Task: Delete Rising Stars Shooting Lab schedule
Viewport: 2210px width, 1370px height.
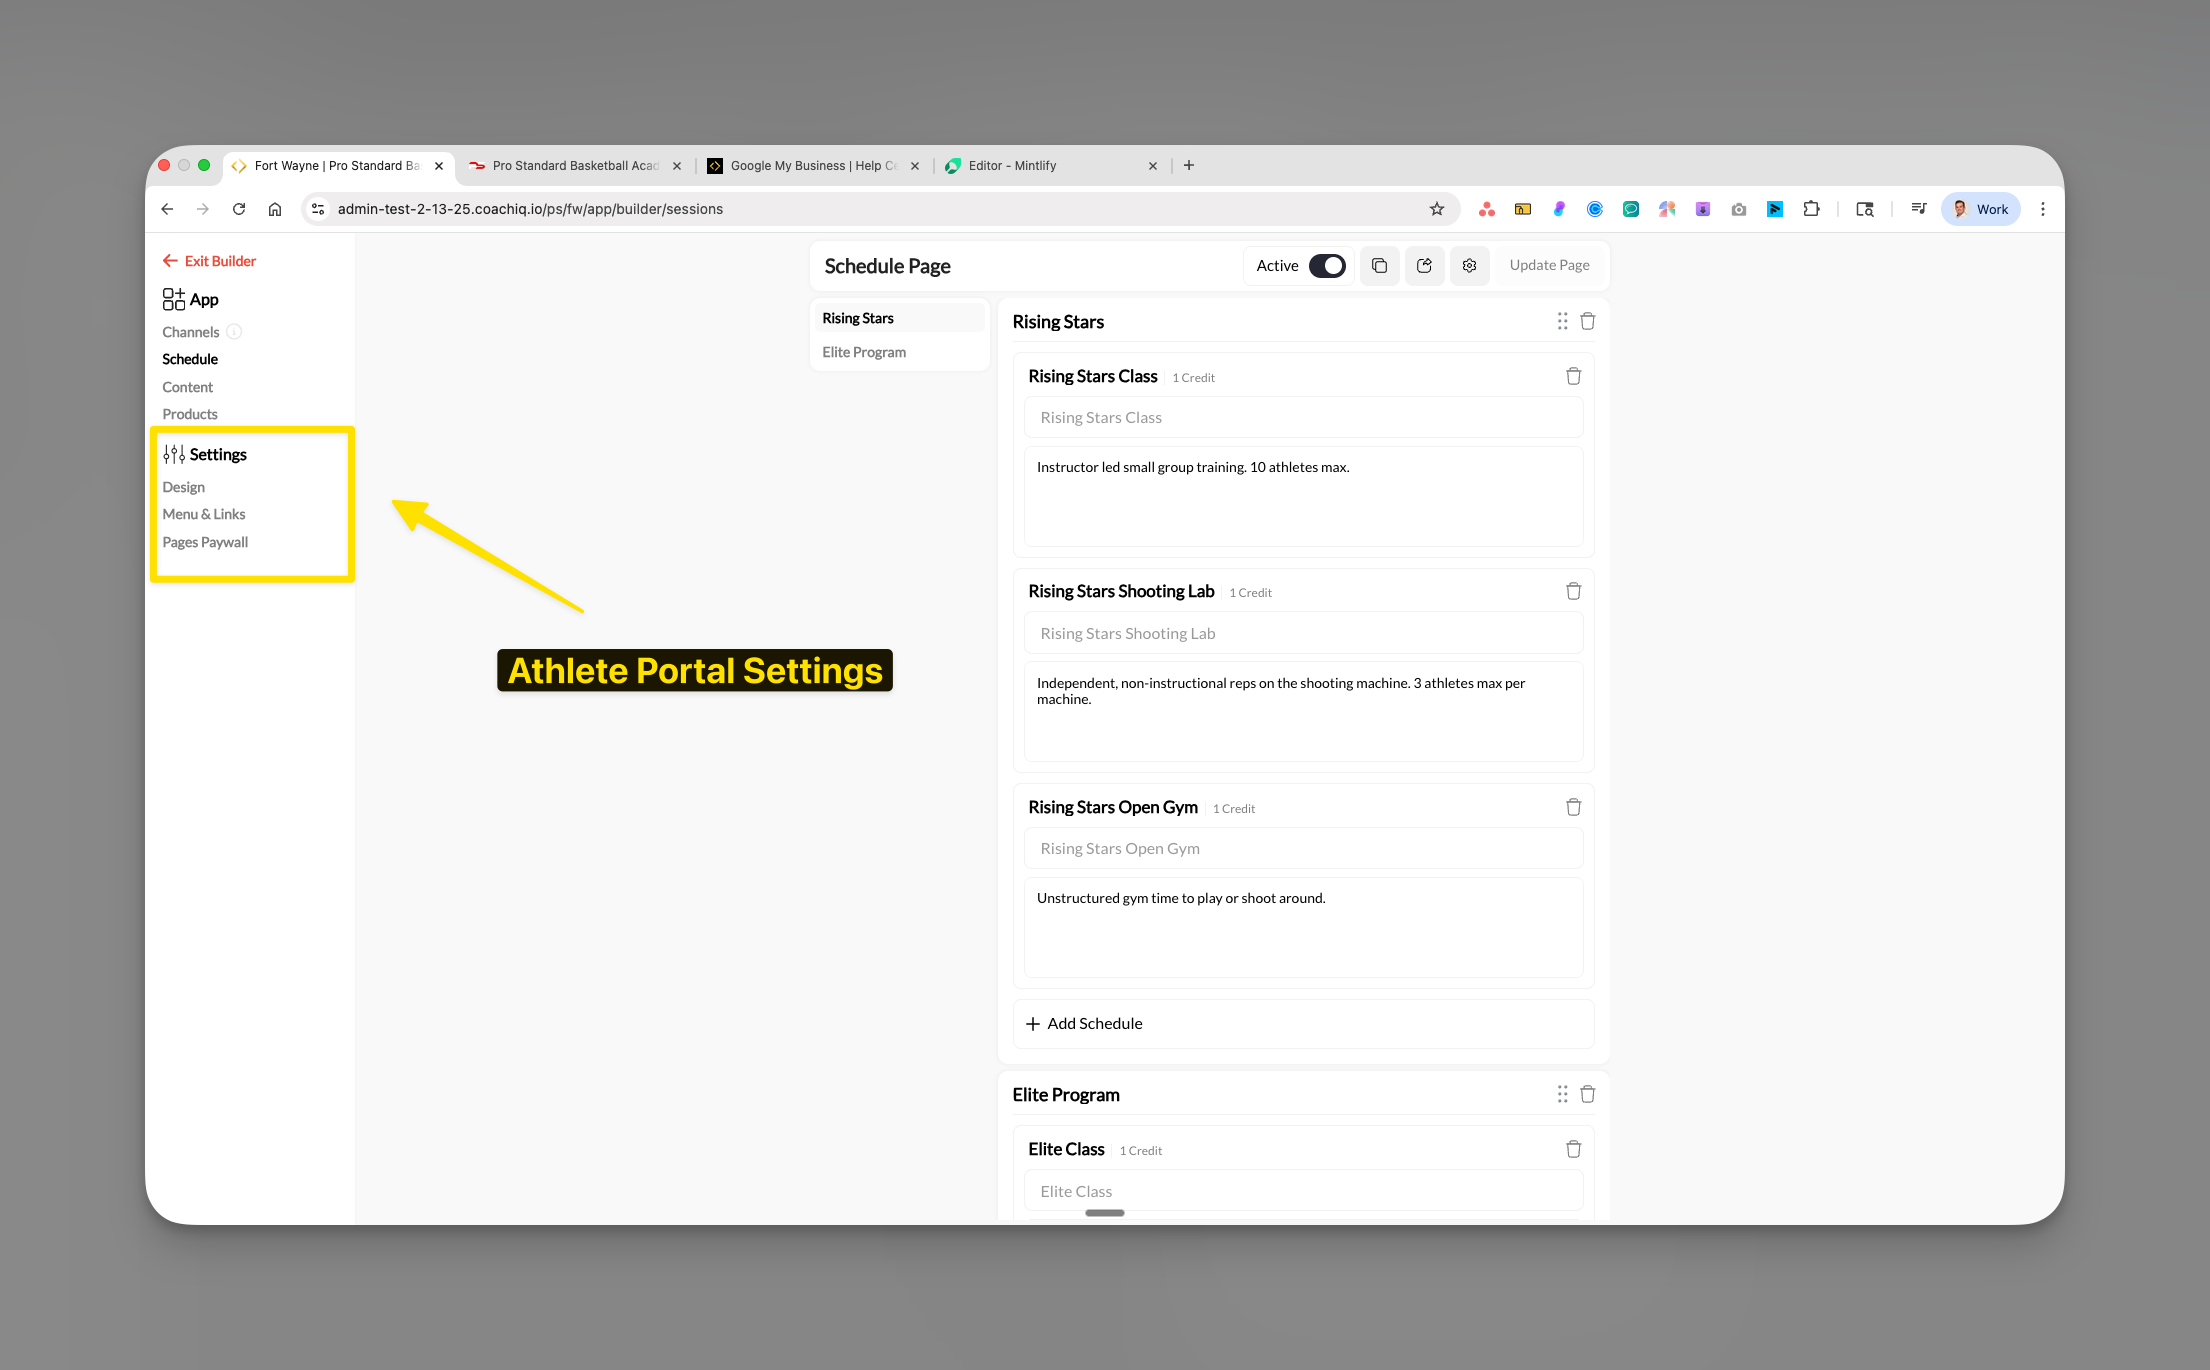Action: point(1573,591)
